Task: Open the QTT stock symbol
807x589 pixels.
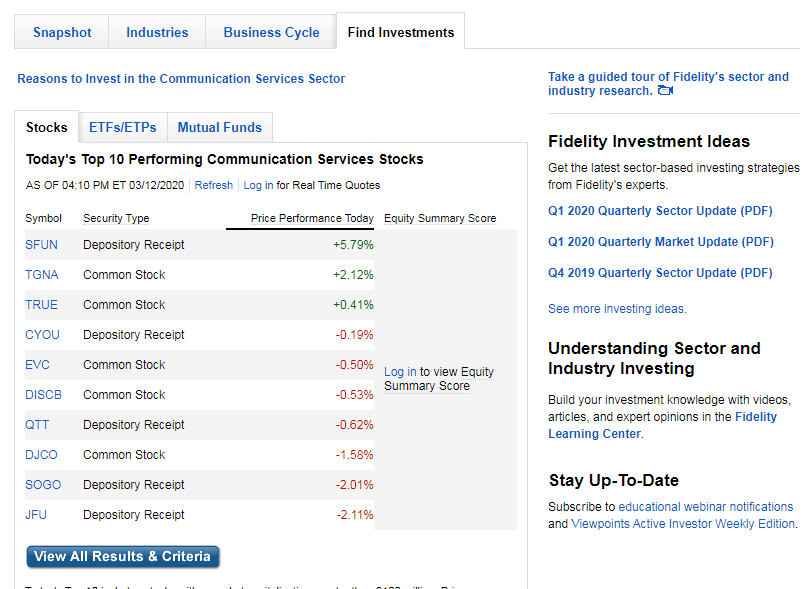Action: tap(37, 425)
